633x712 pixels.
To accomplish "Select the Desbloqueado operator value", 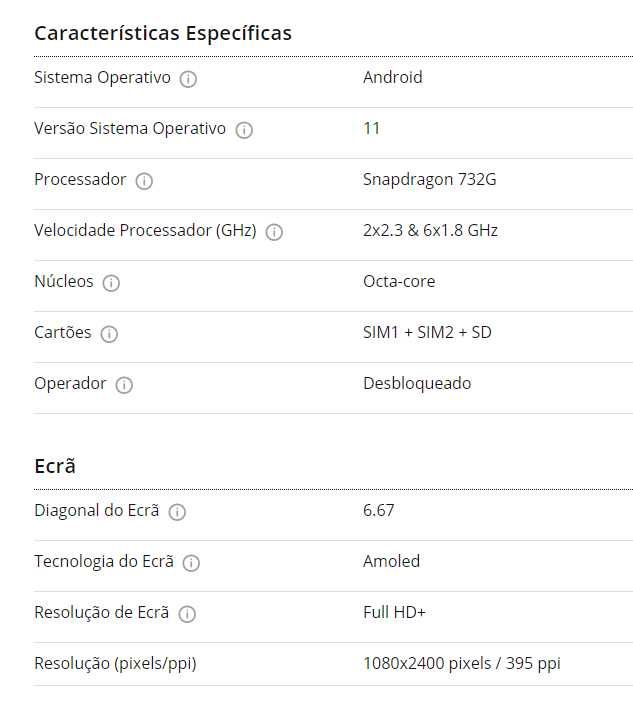I will (417, 383).
